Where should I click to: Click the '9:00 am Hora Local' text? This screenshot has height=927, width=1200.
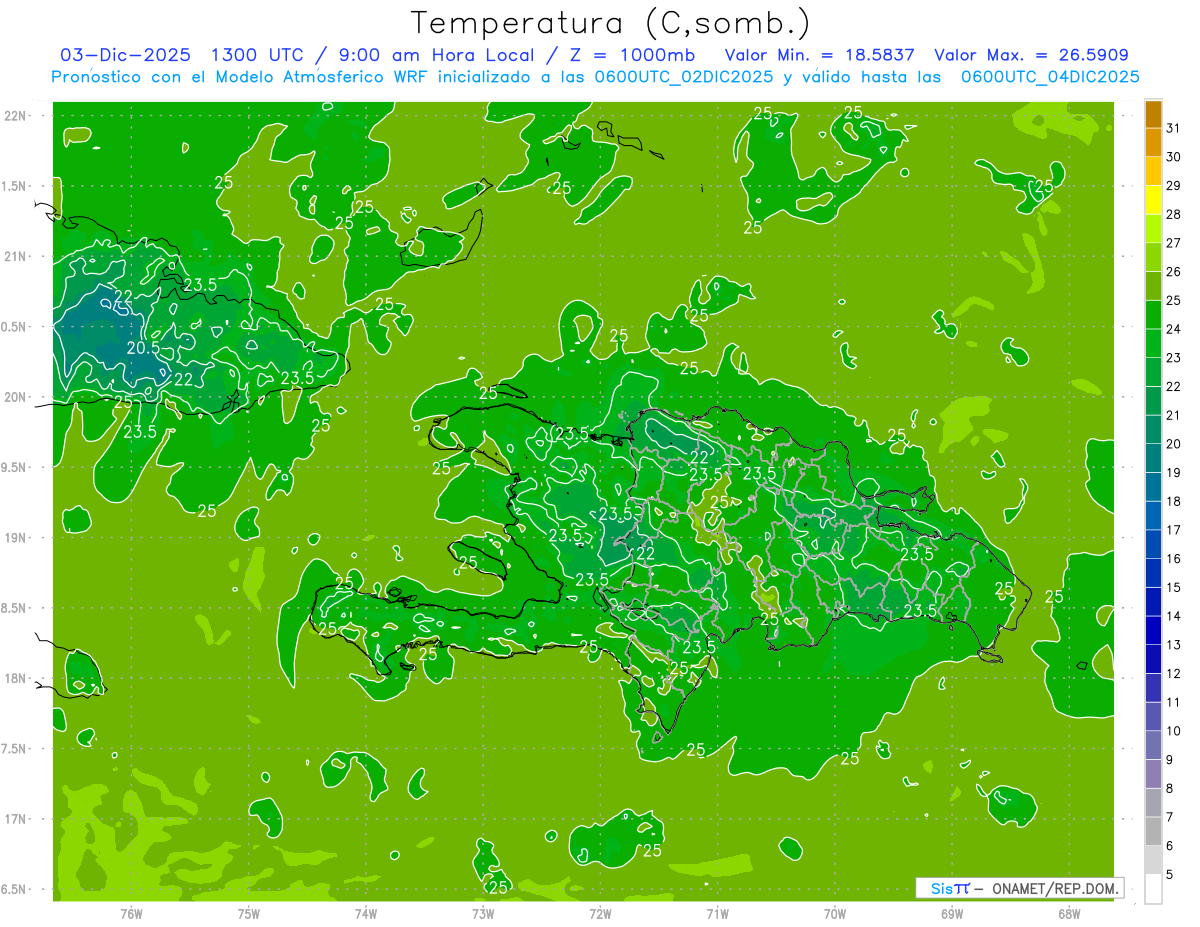coord(433,55)
